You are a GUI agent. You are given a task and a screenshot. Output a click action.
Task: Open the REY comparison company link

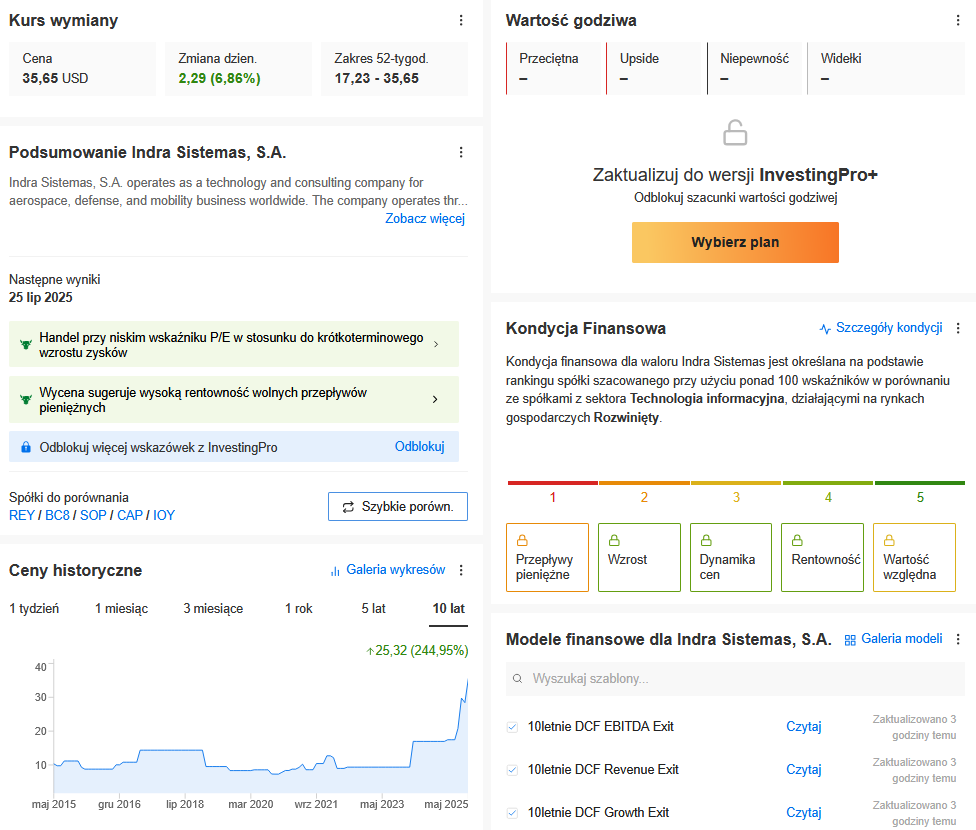click(x=22, y=516)
